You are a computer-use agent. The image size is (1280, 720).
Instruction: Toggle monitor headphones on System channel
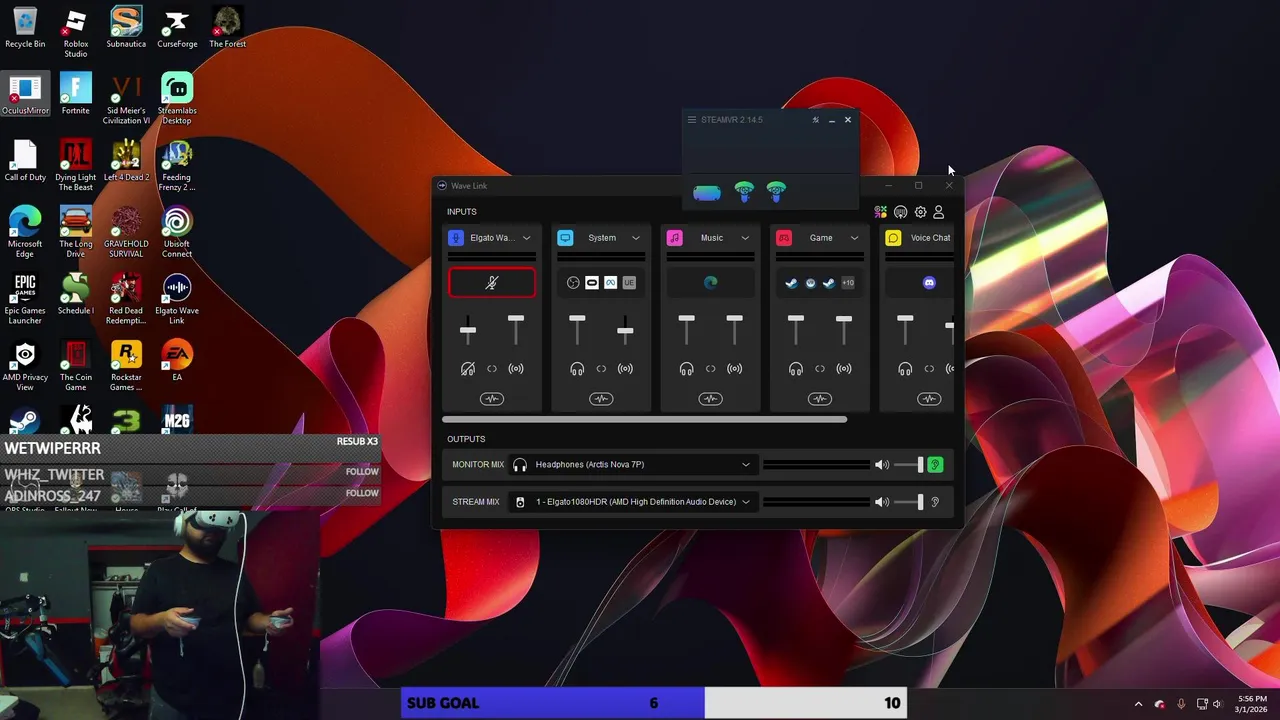click(x=577, y=369)
